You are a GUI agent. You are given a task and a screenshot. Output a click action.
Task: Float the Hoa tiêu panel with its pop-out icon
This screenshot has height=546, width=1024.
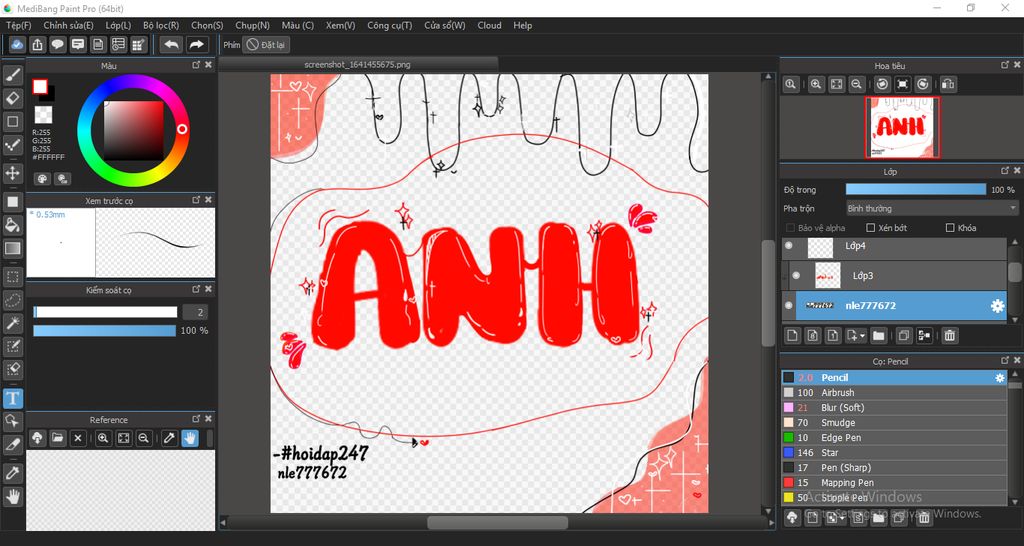pos(1005,65)
